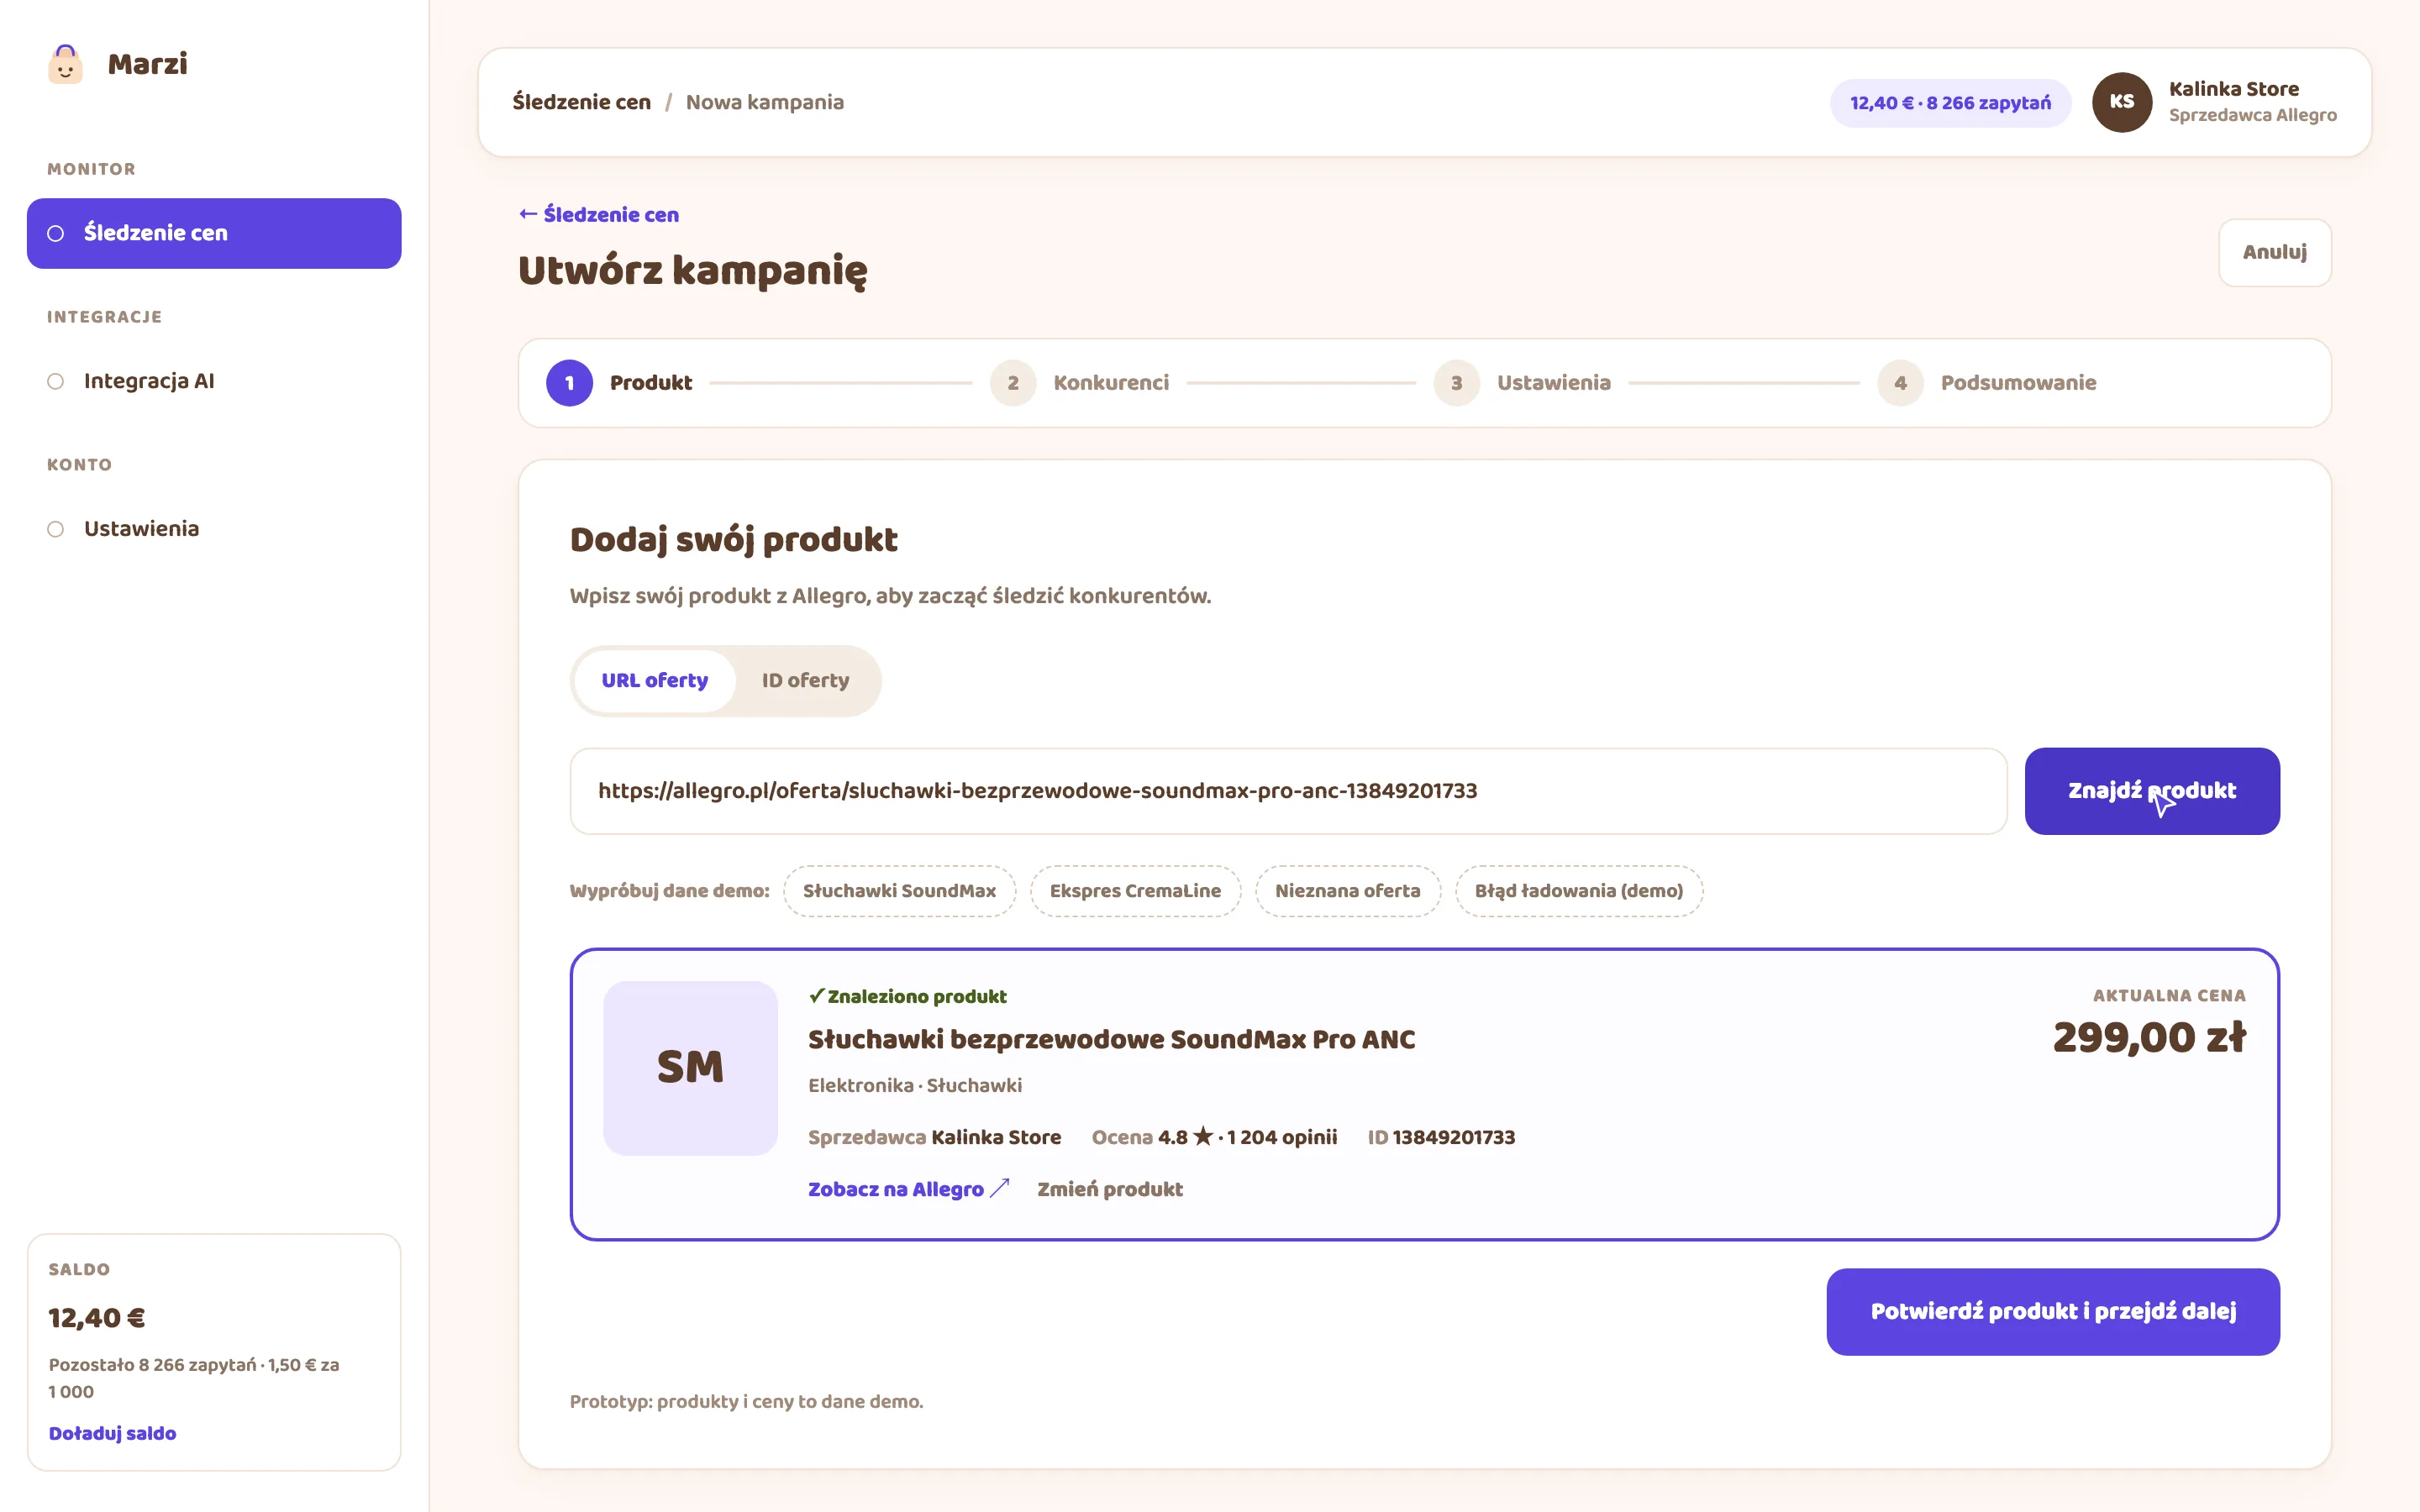The width and height of the screenshot is (2420, 1512).
Task: Open Integracja AI in the sidebar
Action: (x=214, y=381)
